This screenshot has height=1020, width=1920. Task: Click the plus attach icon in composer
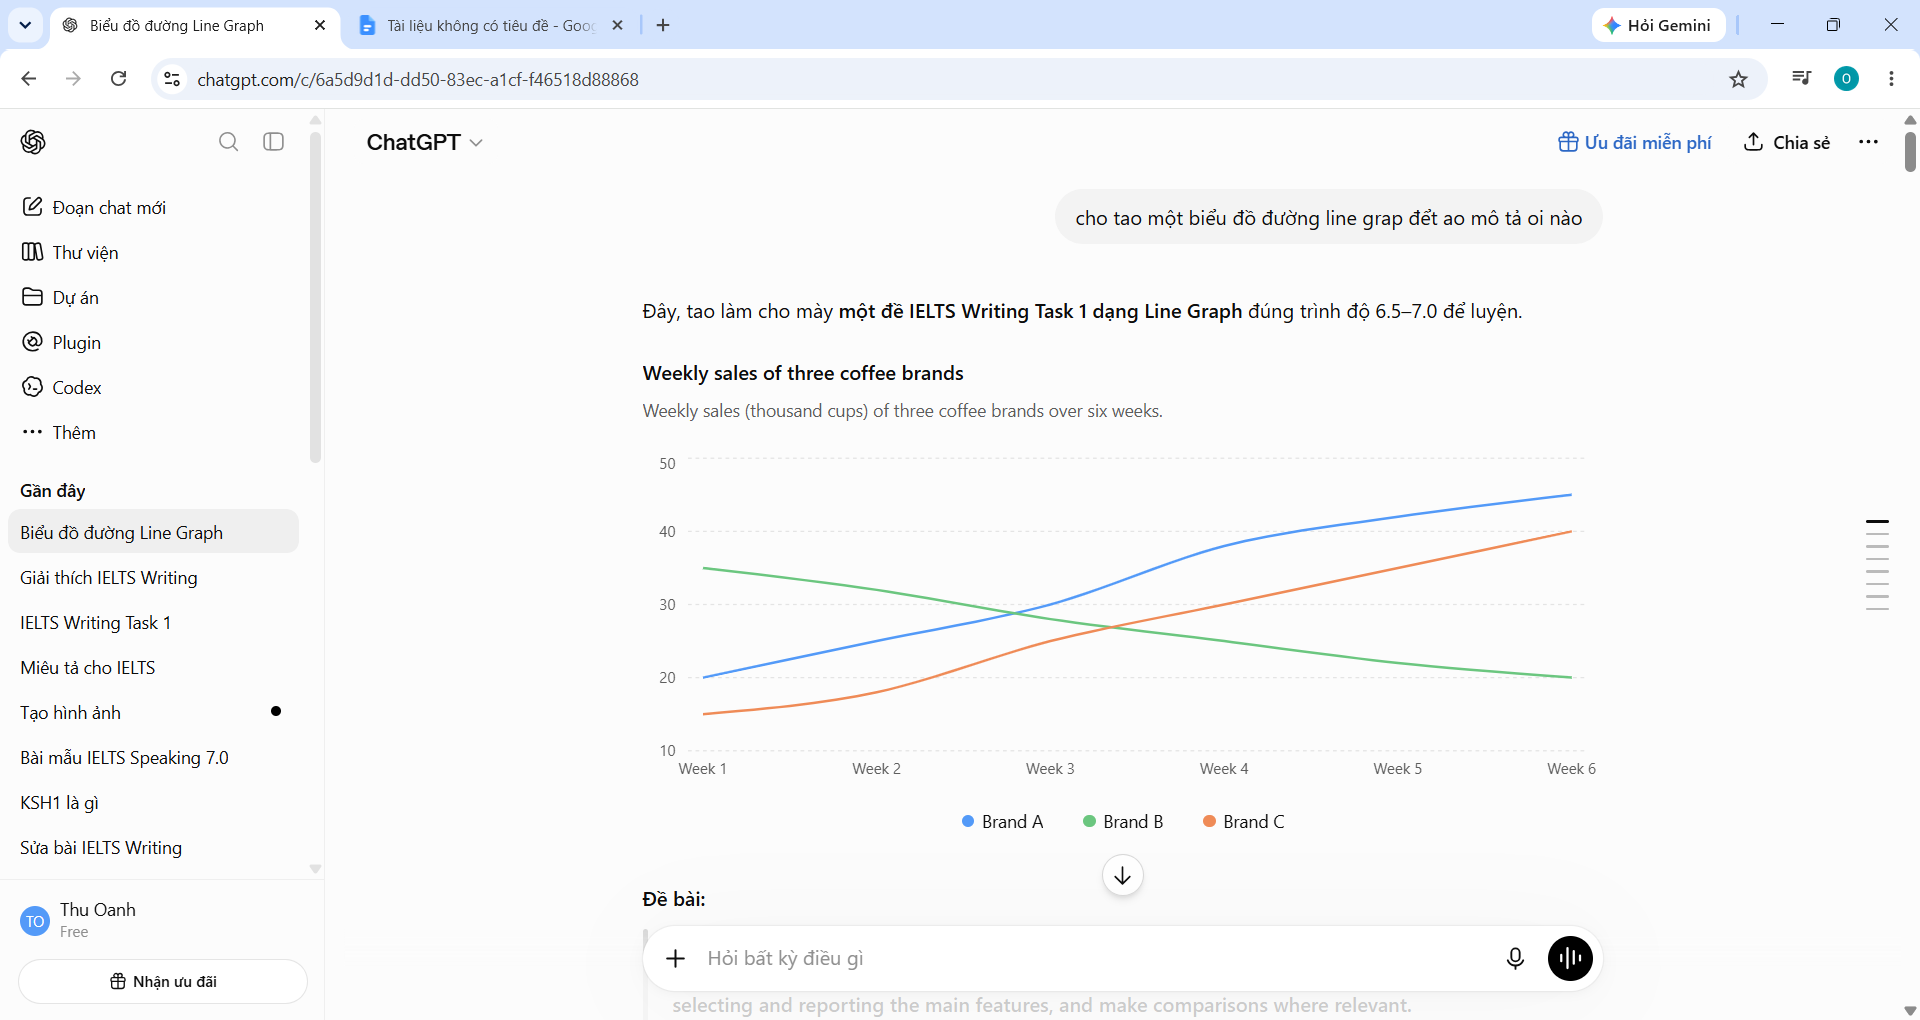click(676, 958)
